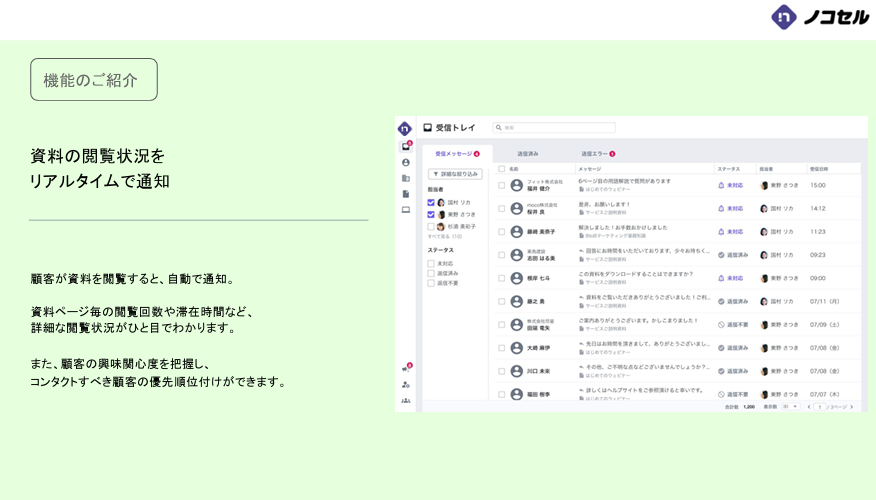
Task: Check the 杉浦 美彩子 assignee filter
Action: pyautogui.click(x=431, y=226)
